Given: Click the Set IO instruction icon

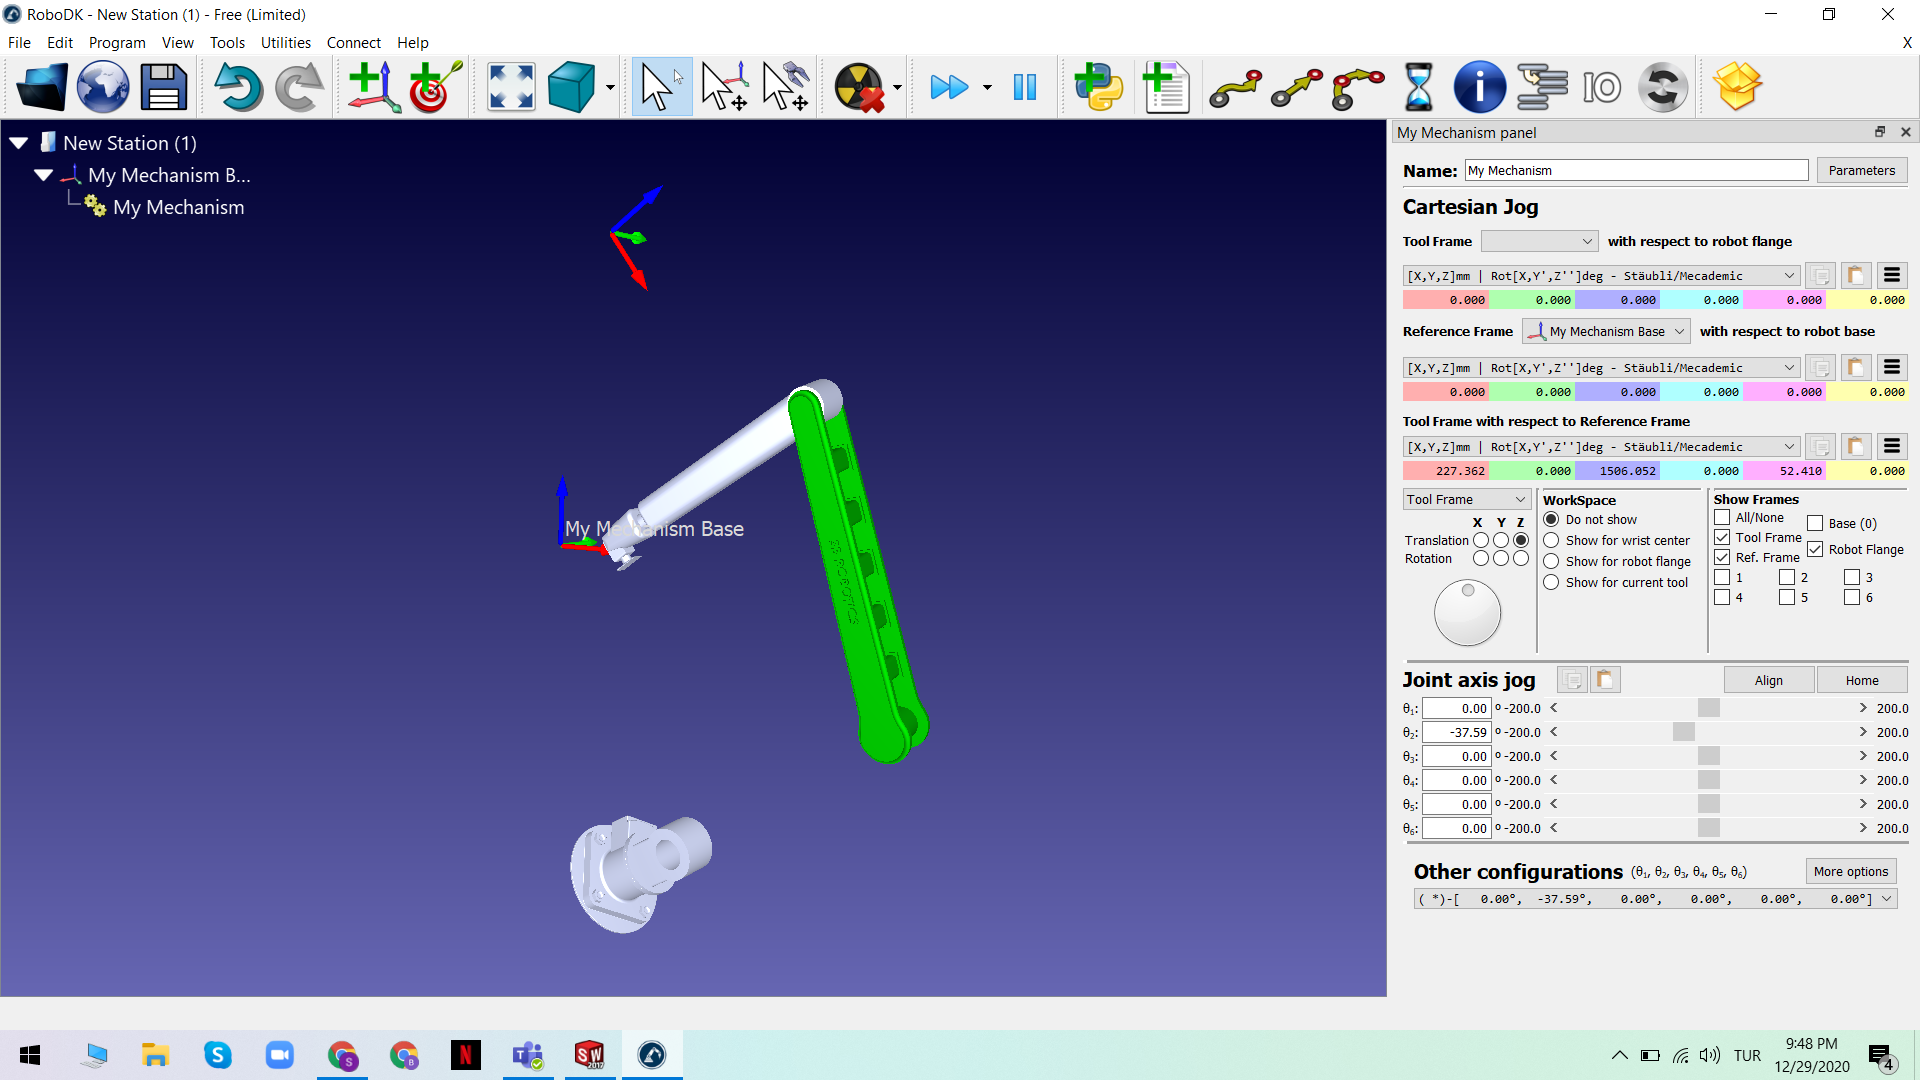Looking at the screenshot, I should click(x=1601, y=87).
